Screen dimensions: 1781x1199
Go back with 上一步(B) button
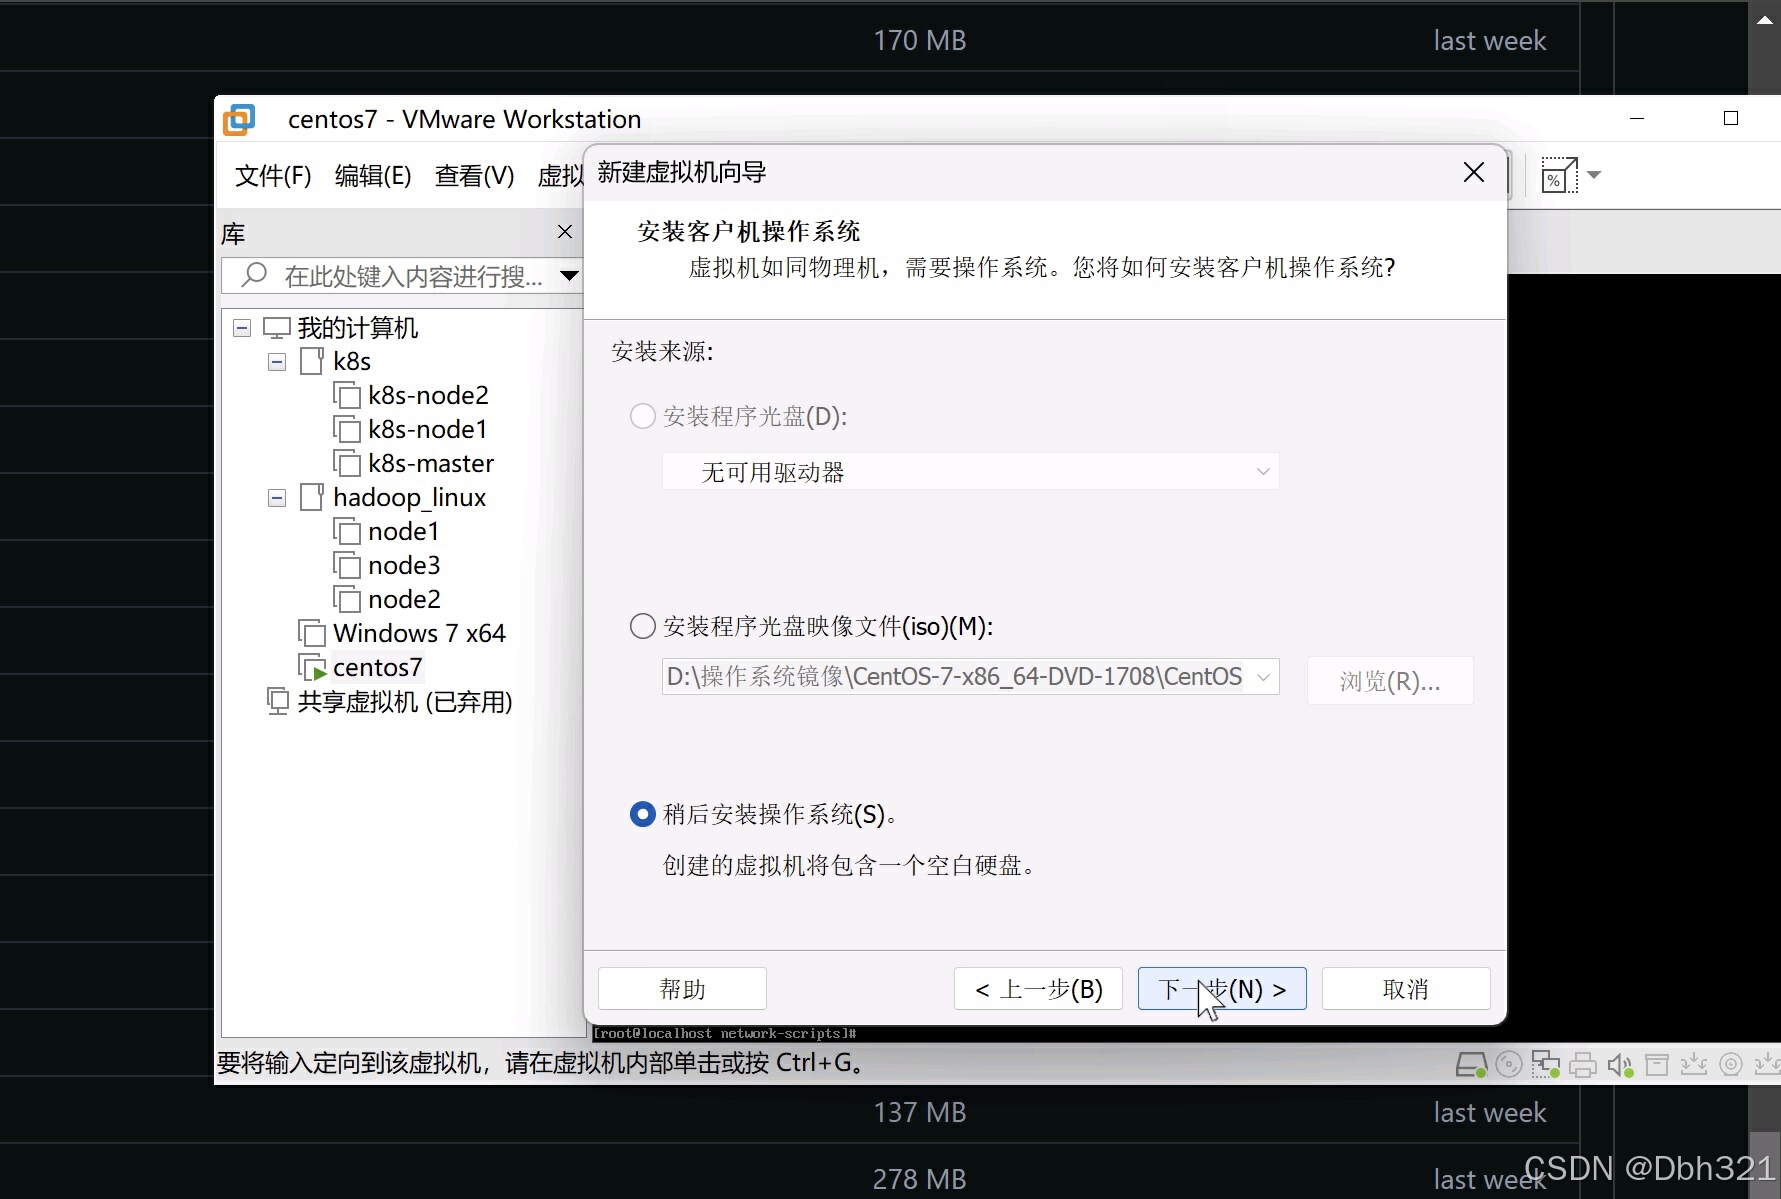click(x=1038, y=989)
